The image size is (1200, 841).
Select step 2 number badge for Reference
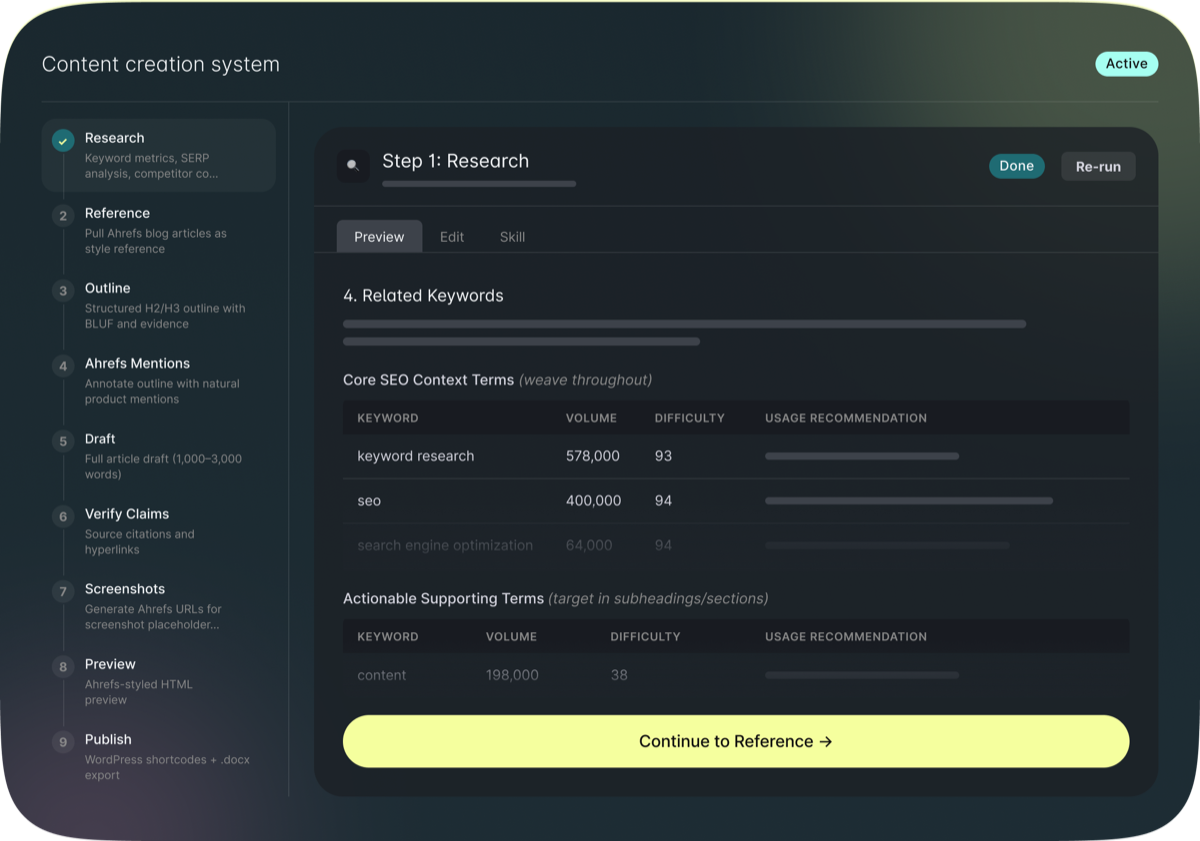[63, 216]
